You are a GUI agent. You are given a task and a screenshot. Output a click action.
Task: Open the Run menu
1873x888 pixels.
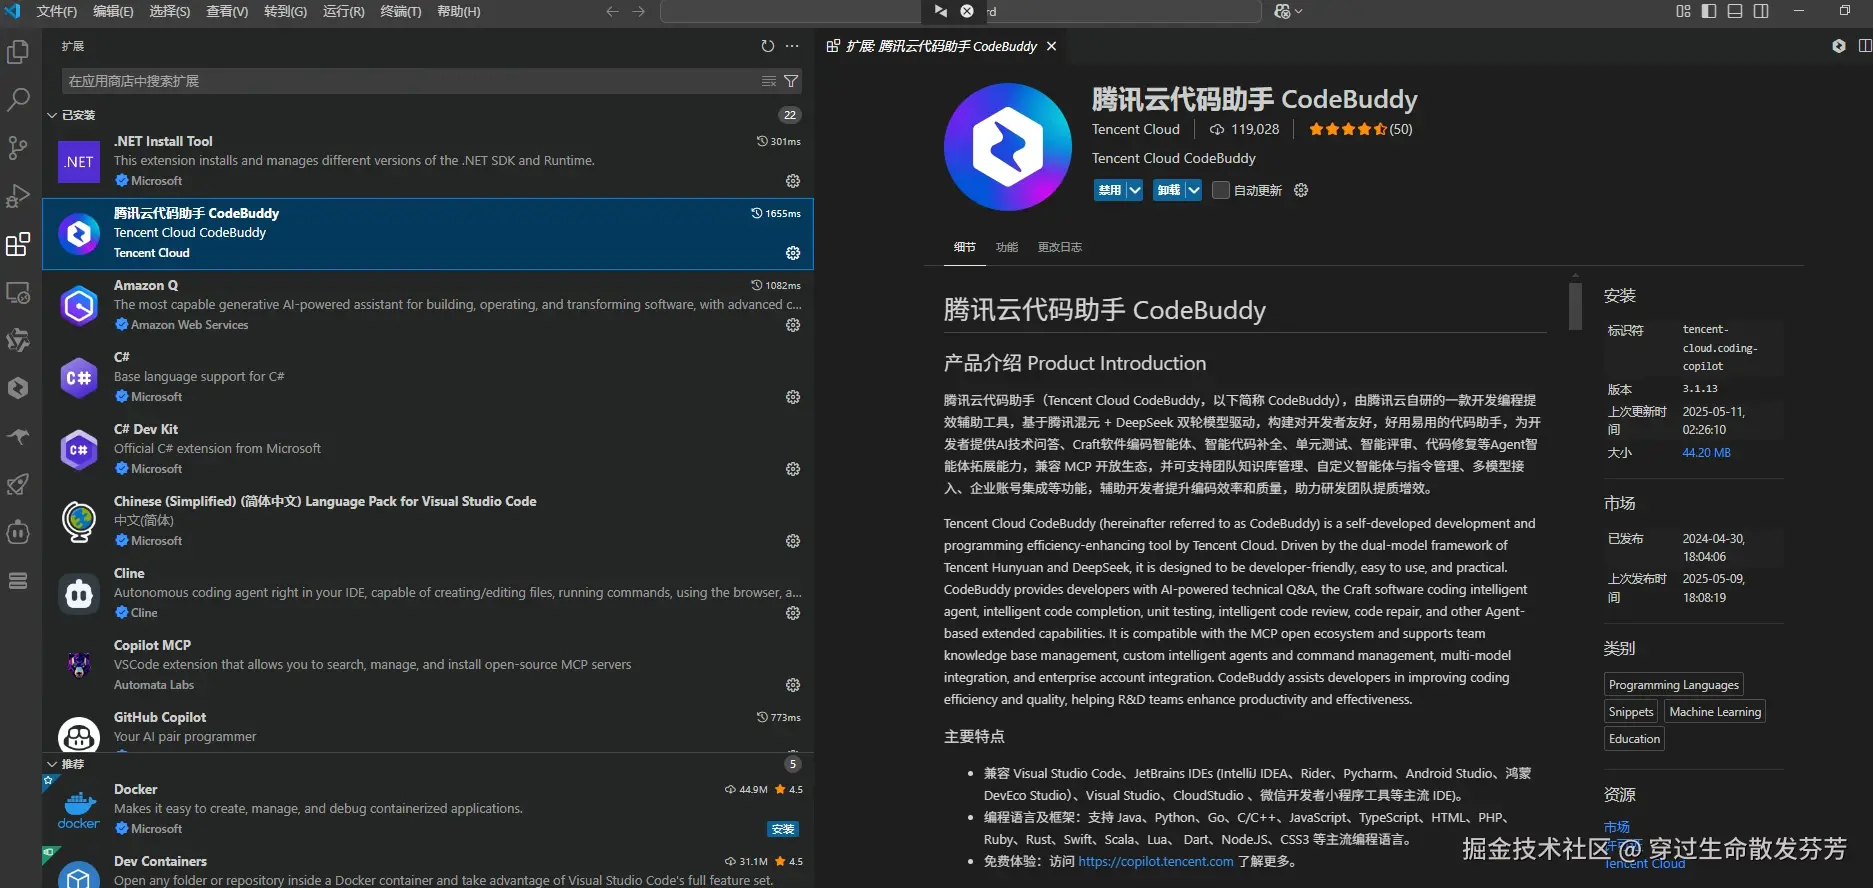(343, 11)
